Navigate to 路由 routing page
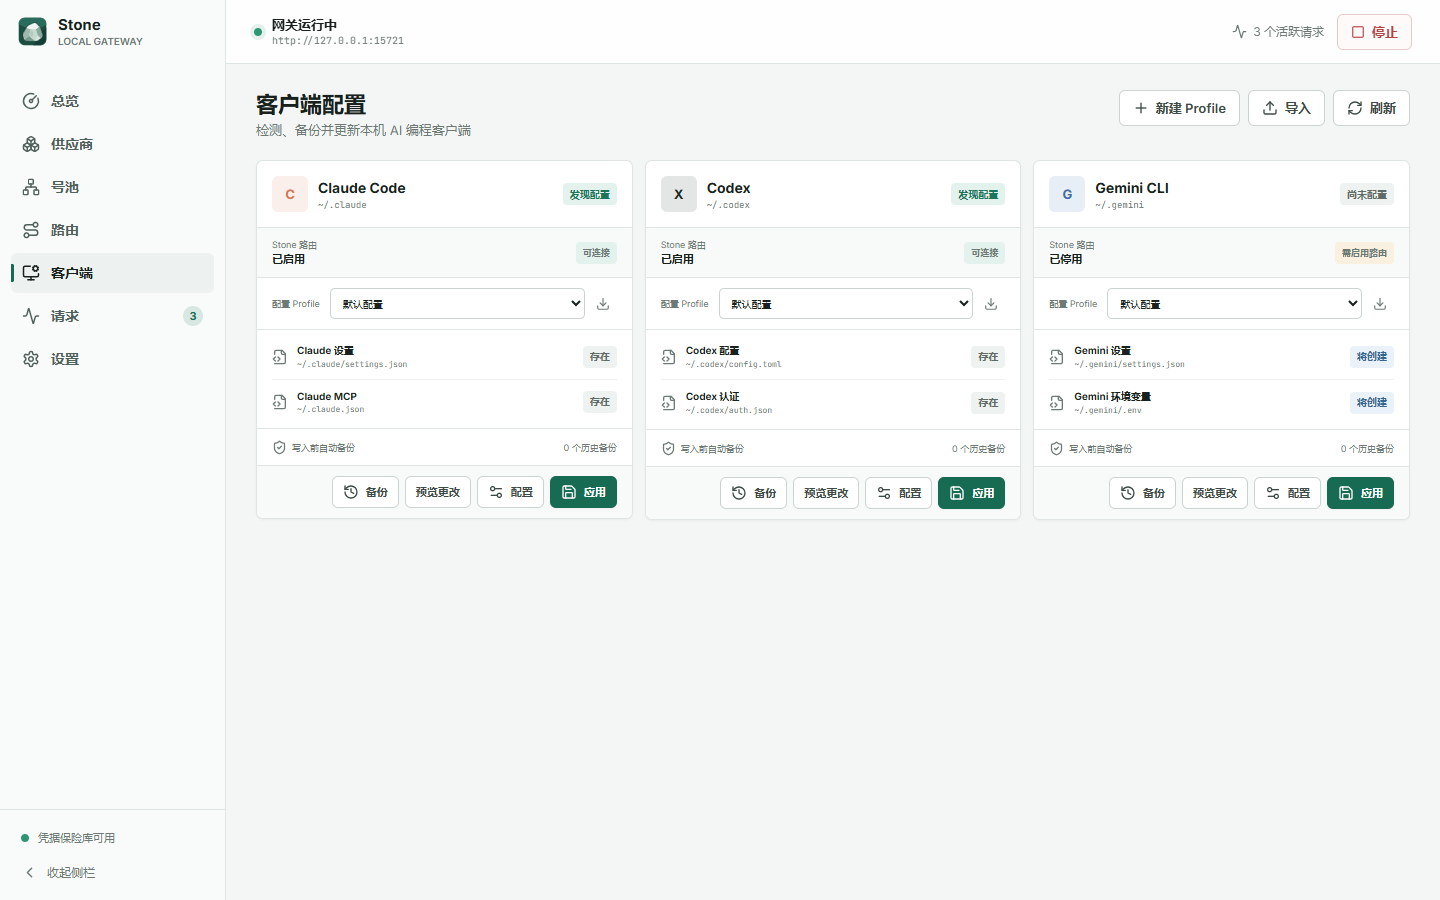This screenshot has height=900, width=1440. 112,230
